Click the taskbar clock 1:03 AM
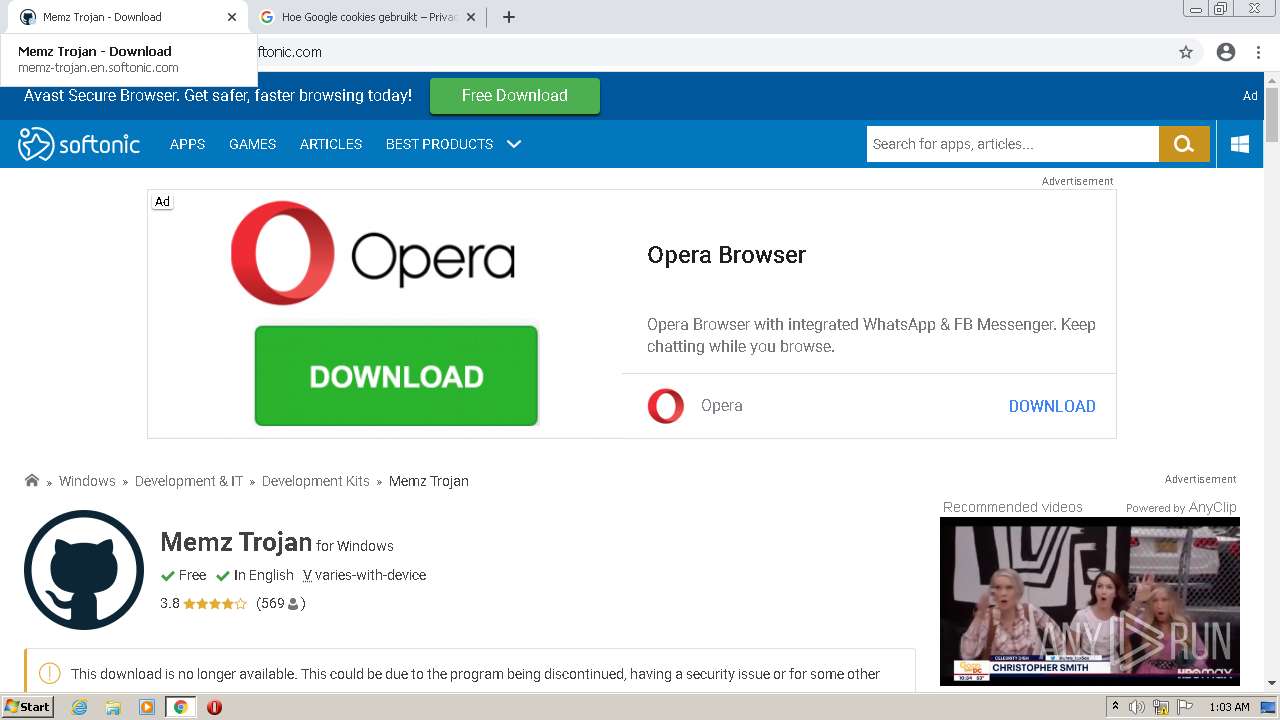The width and height of the screenshot is (1280, 720). coord(1229,707)
